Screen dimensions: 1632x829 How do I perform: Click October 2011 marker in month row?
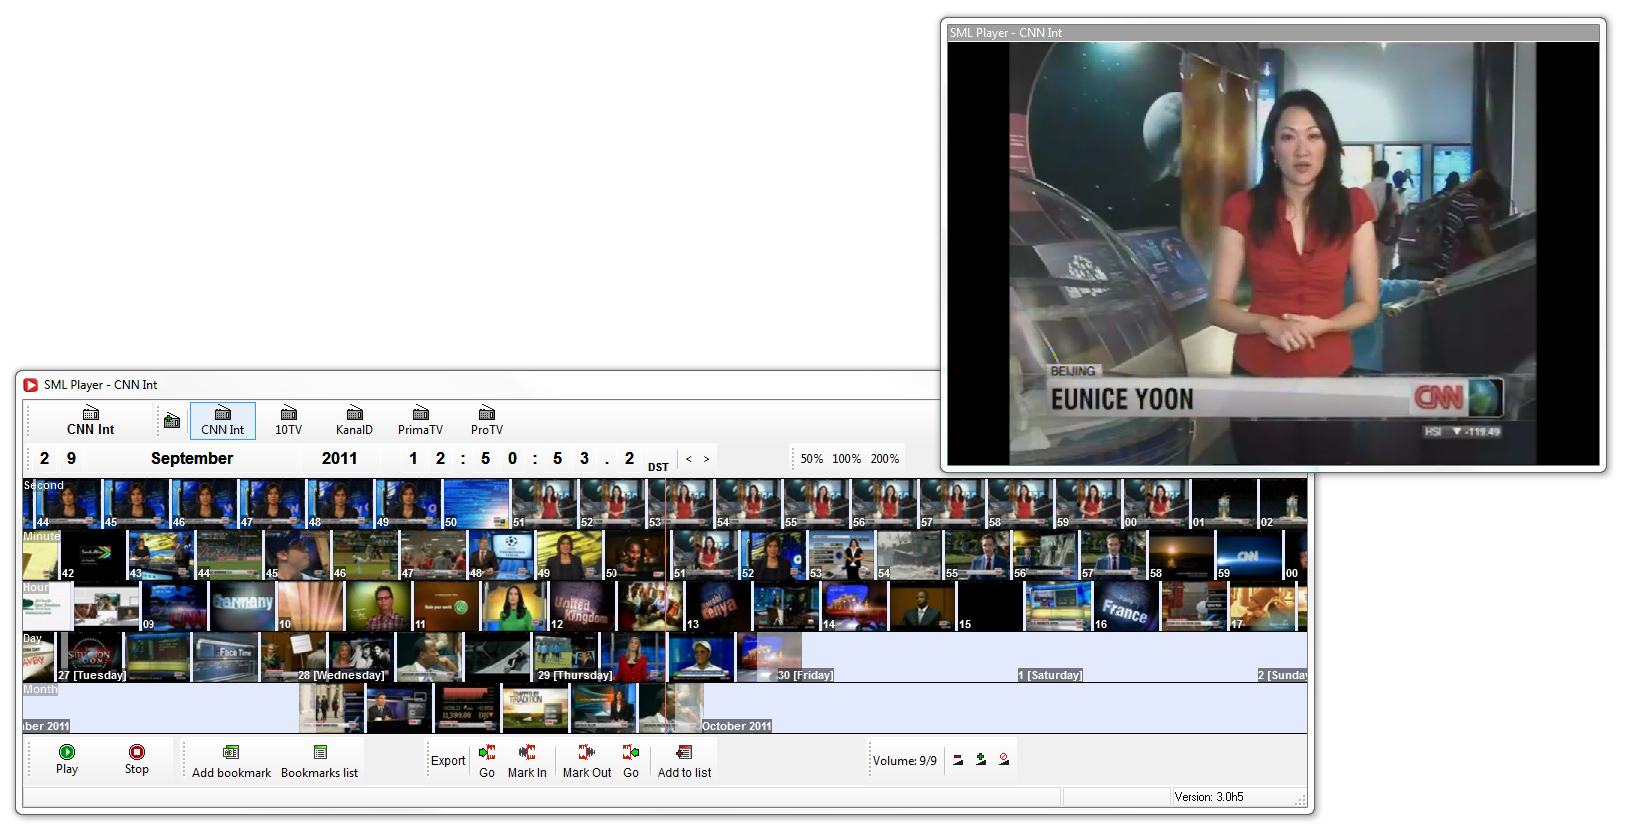(736, 726)
